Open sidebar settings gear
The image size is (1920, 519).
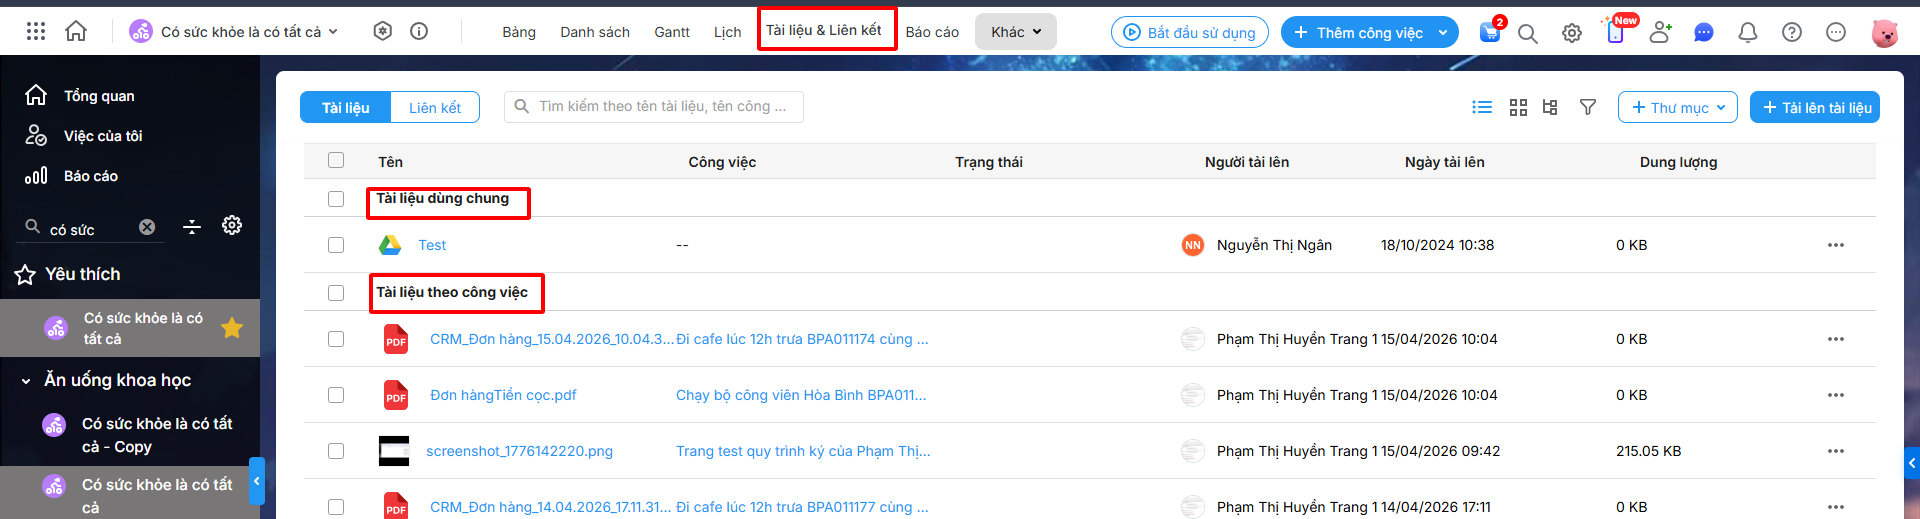[232, 225]
